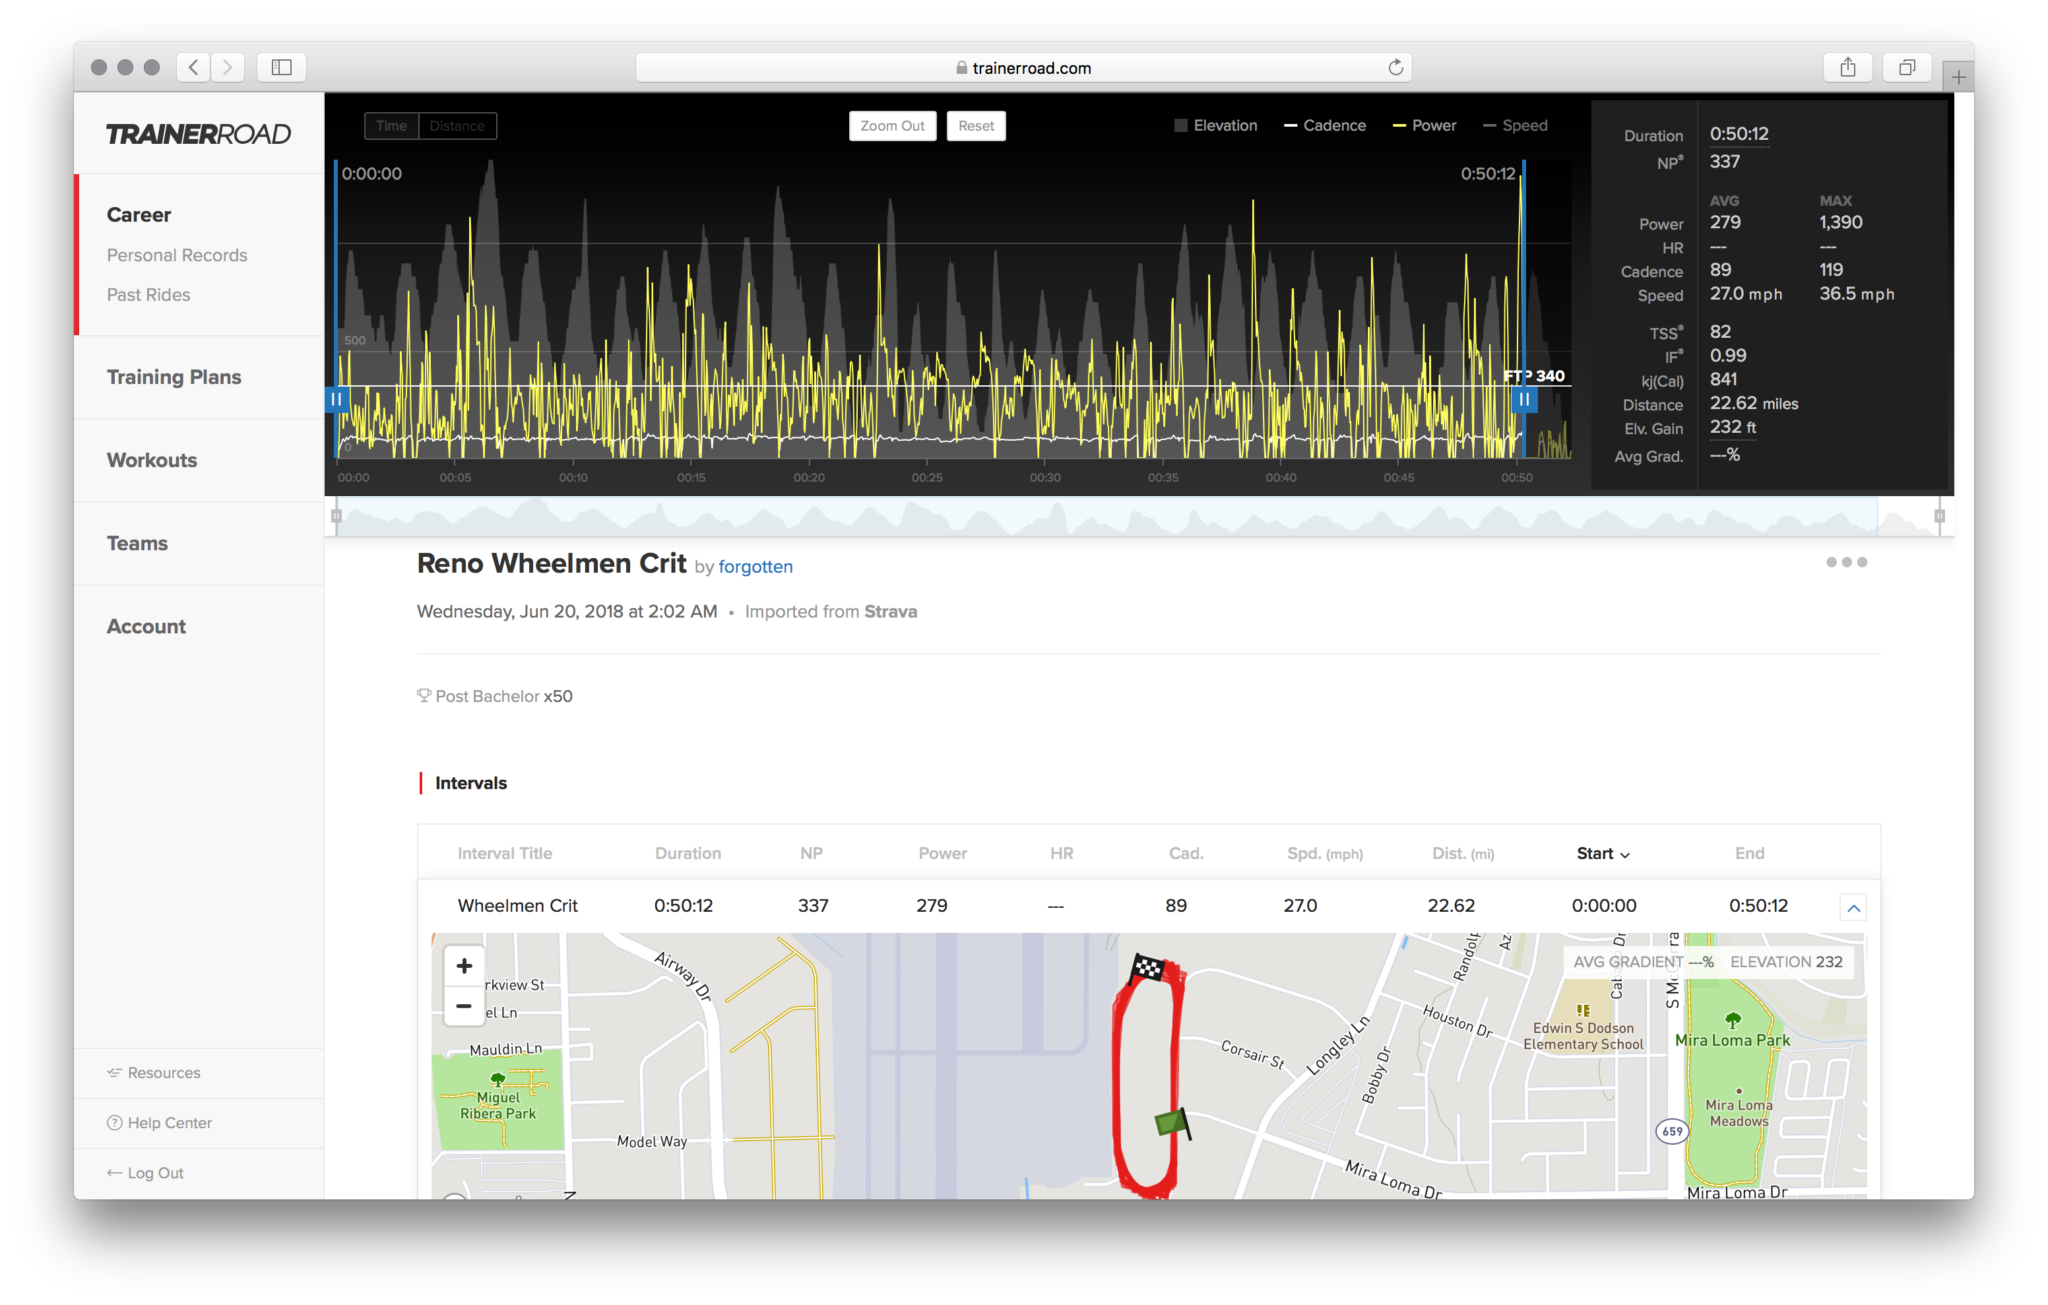This screenshot has height=1305, width=2048.
Task: Grab the right chart selection handle
Action: coord(1524,399)
